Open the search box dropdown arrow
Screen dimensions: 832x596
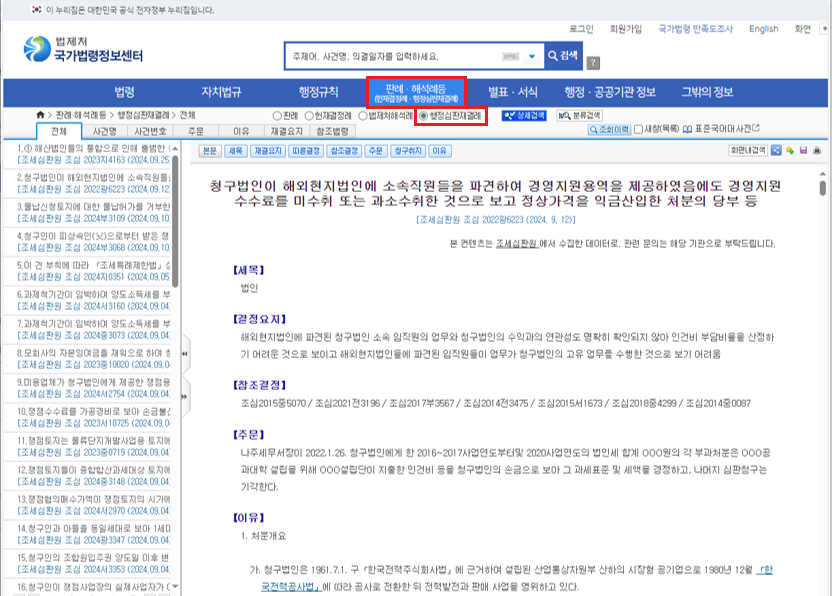(531, 56)
